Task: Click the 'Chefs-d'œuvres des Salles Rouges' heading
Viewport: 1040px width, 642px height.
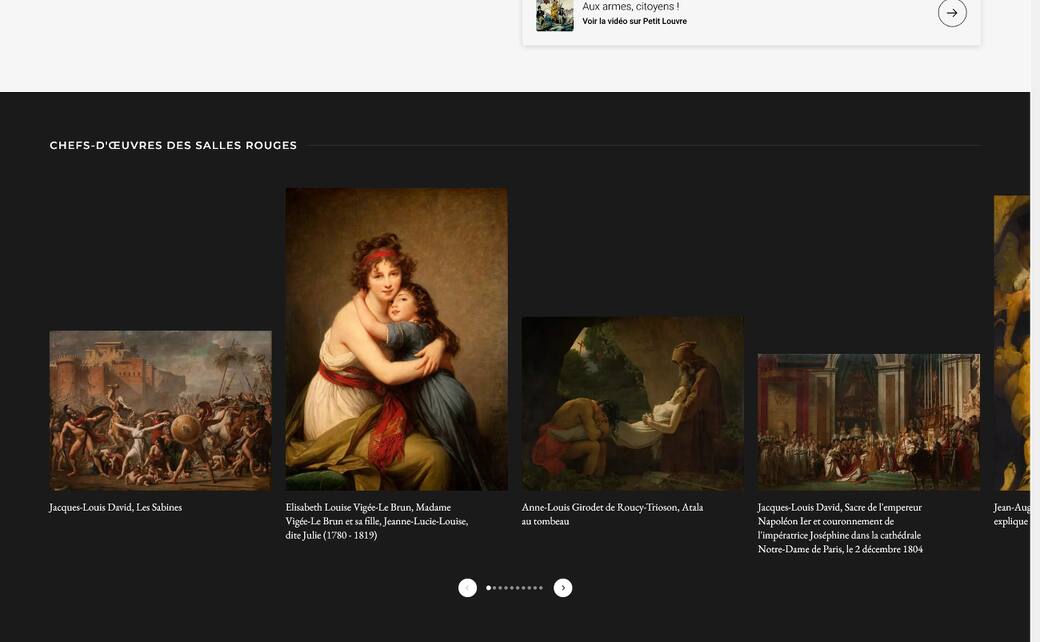Action: tap(173, 143)
